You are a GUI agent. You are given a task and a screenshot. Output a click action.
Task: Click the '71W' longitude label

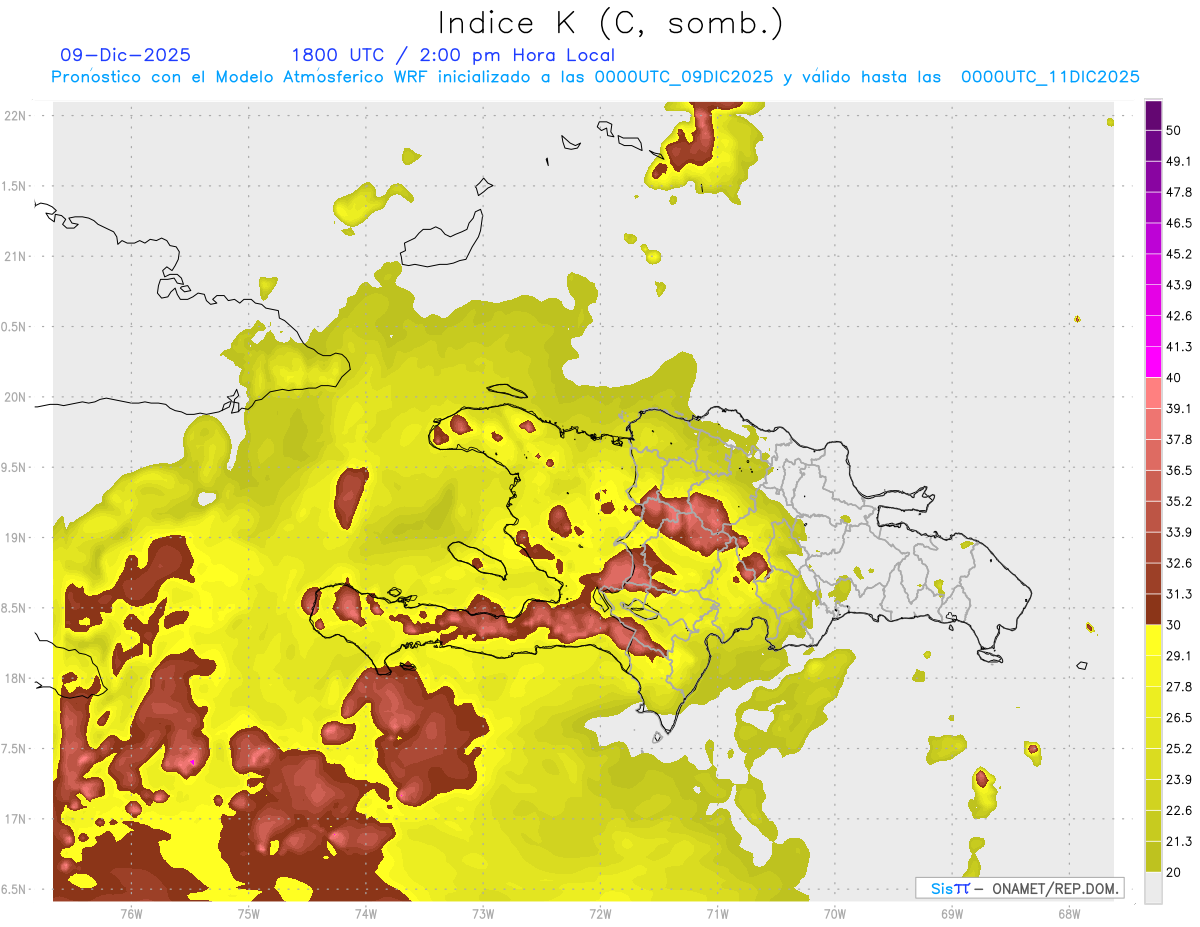(717, 913)
